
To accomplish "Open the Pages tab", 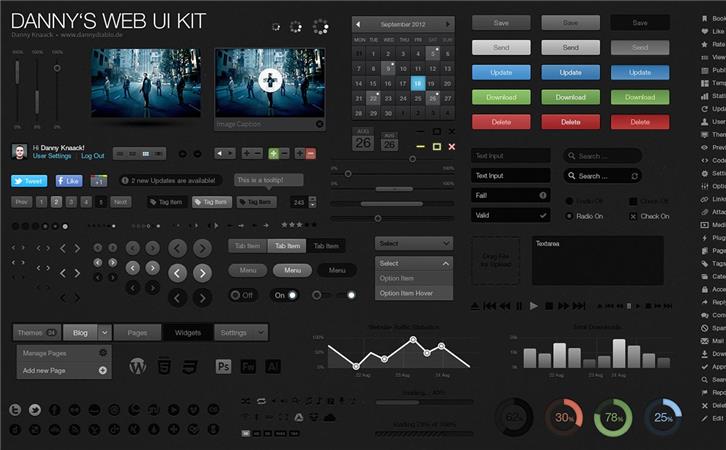I will (137, 332).
